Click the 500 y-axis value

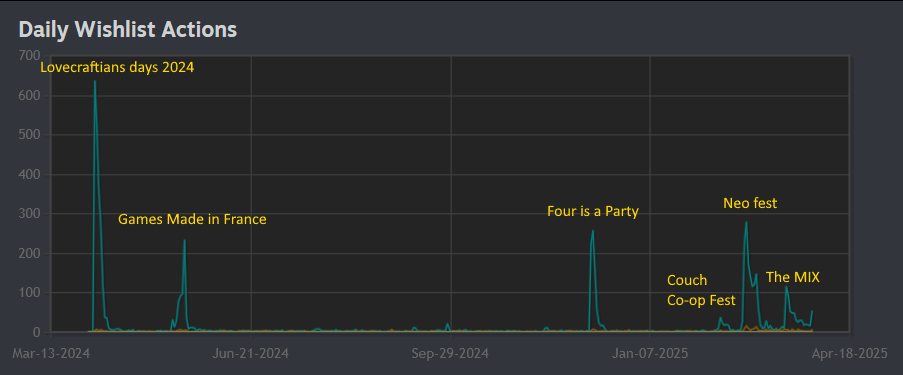pyautogui.click(x=30, y=135)
